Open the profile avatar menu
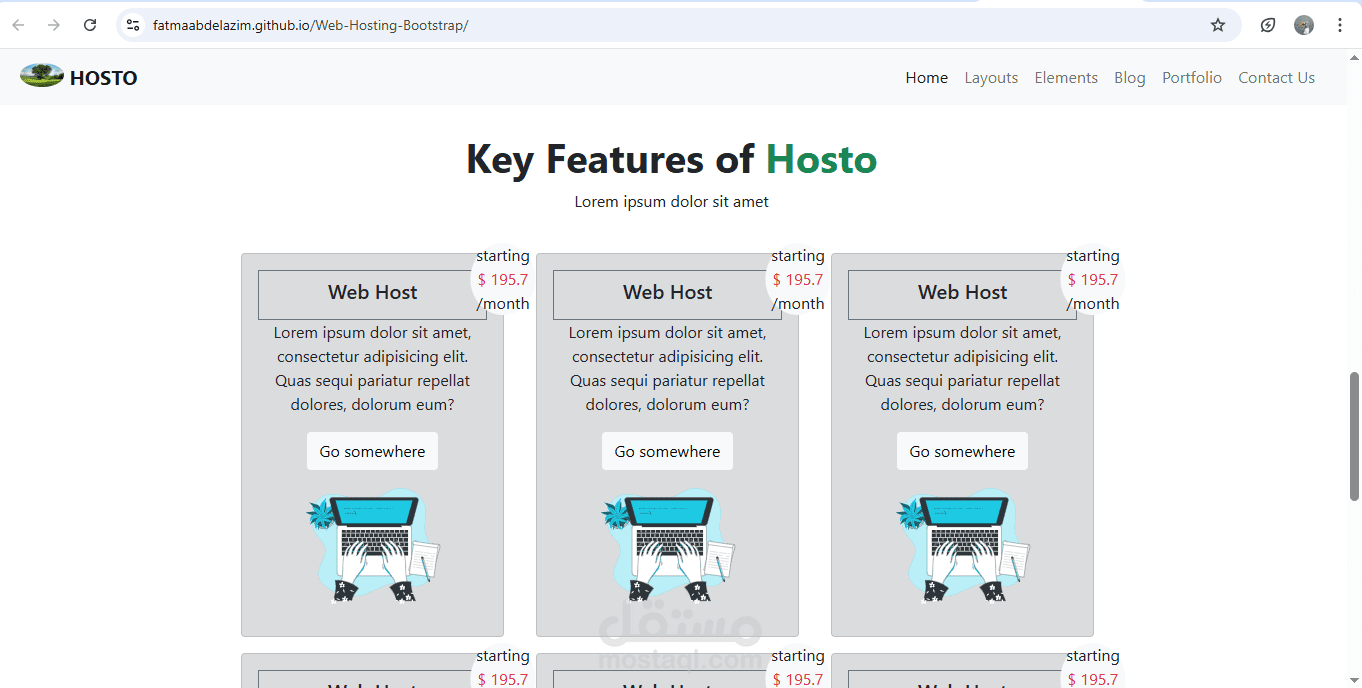The height and width of the screenshot is (688, 1362). (x=1304, y=25)
